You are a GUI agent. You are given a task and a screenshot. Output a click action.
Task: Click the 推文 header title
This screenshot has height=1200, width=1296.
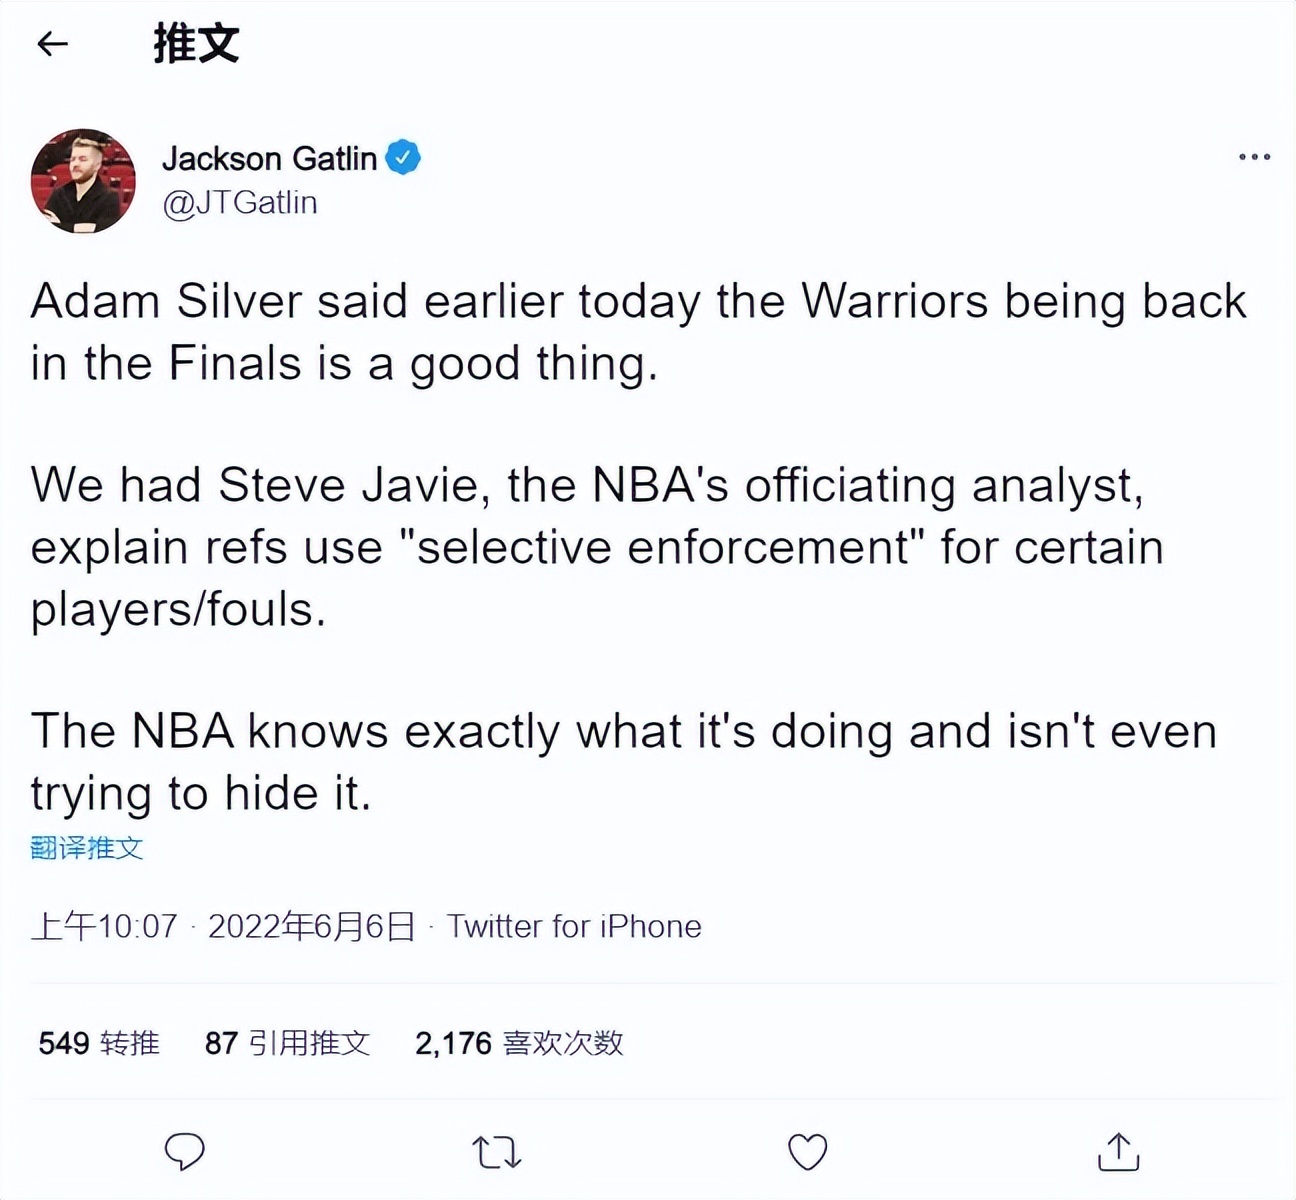[196, 44]
